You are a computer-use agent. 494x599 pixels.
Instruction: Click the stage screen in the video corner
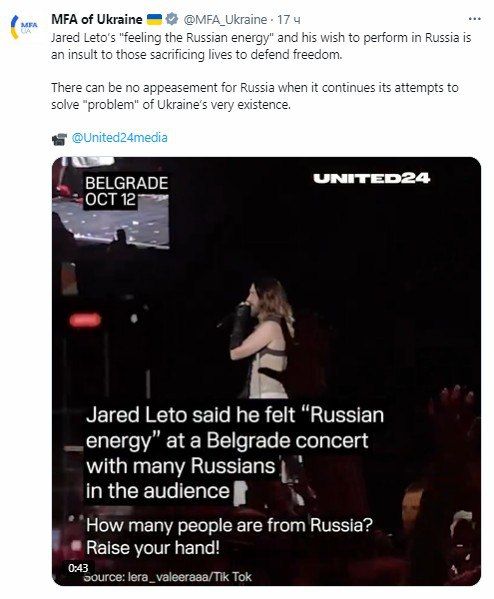pyautogui.click(x=111, y=221)
